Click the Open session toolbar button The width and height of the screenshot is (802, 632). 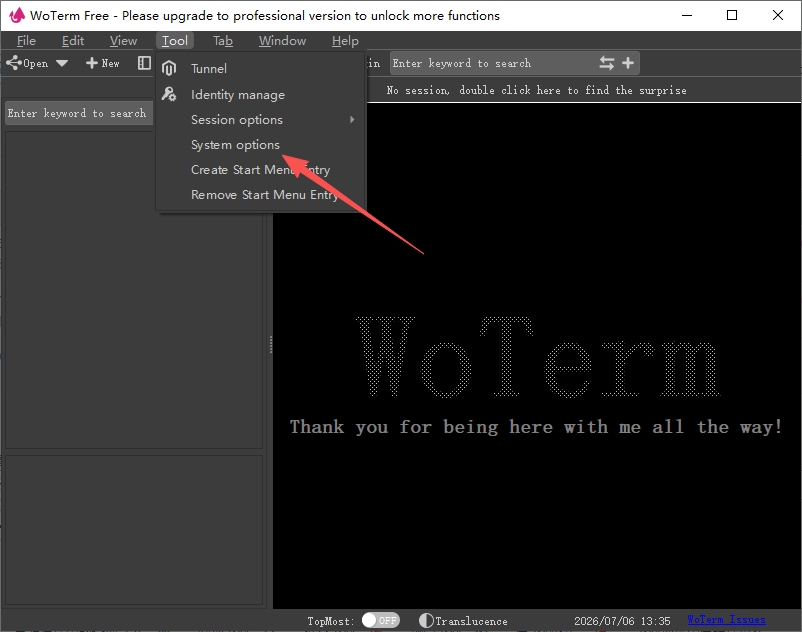tap(28, 63)
